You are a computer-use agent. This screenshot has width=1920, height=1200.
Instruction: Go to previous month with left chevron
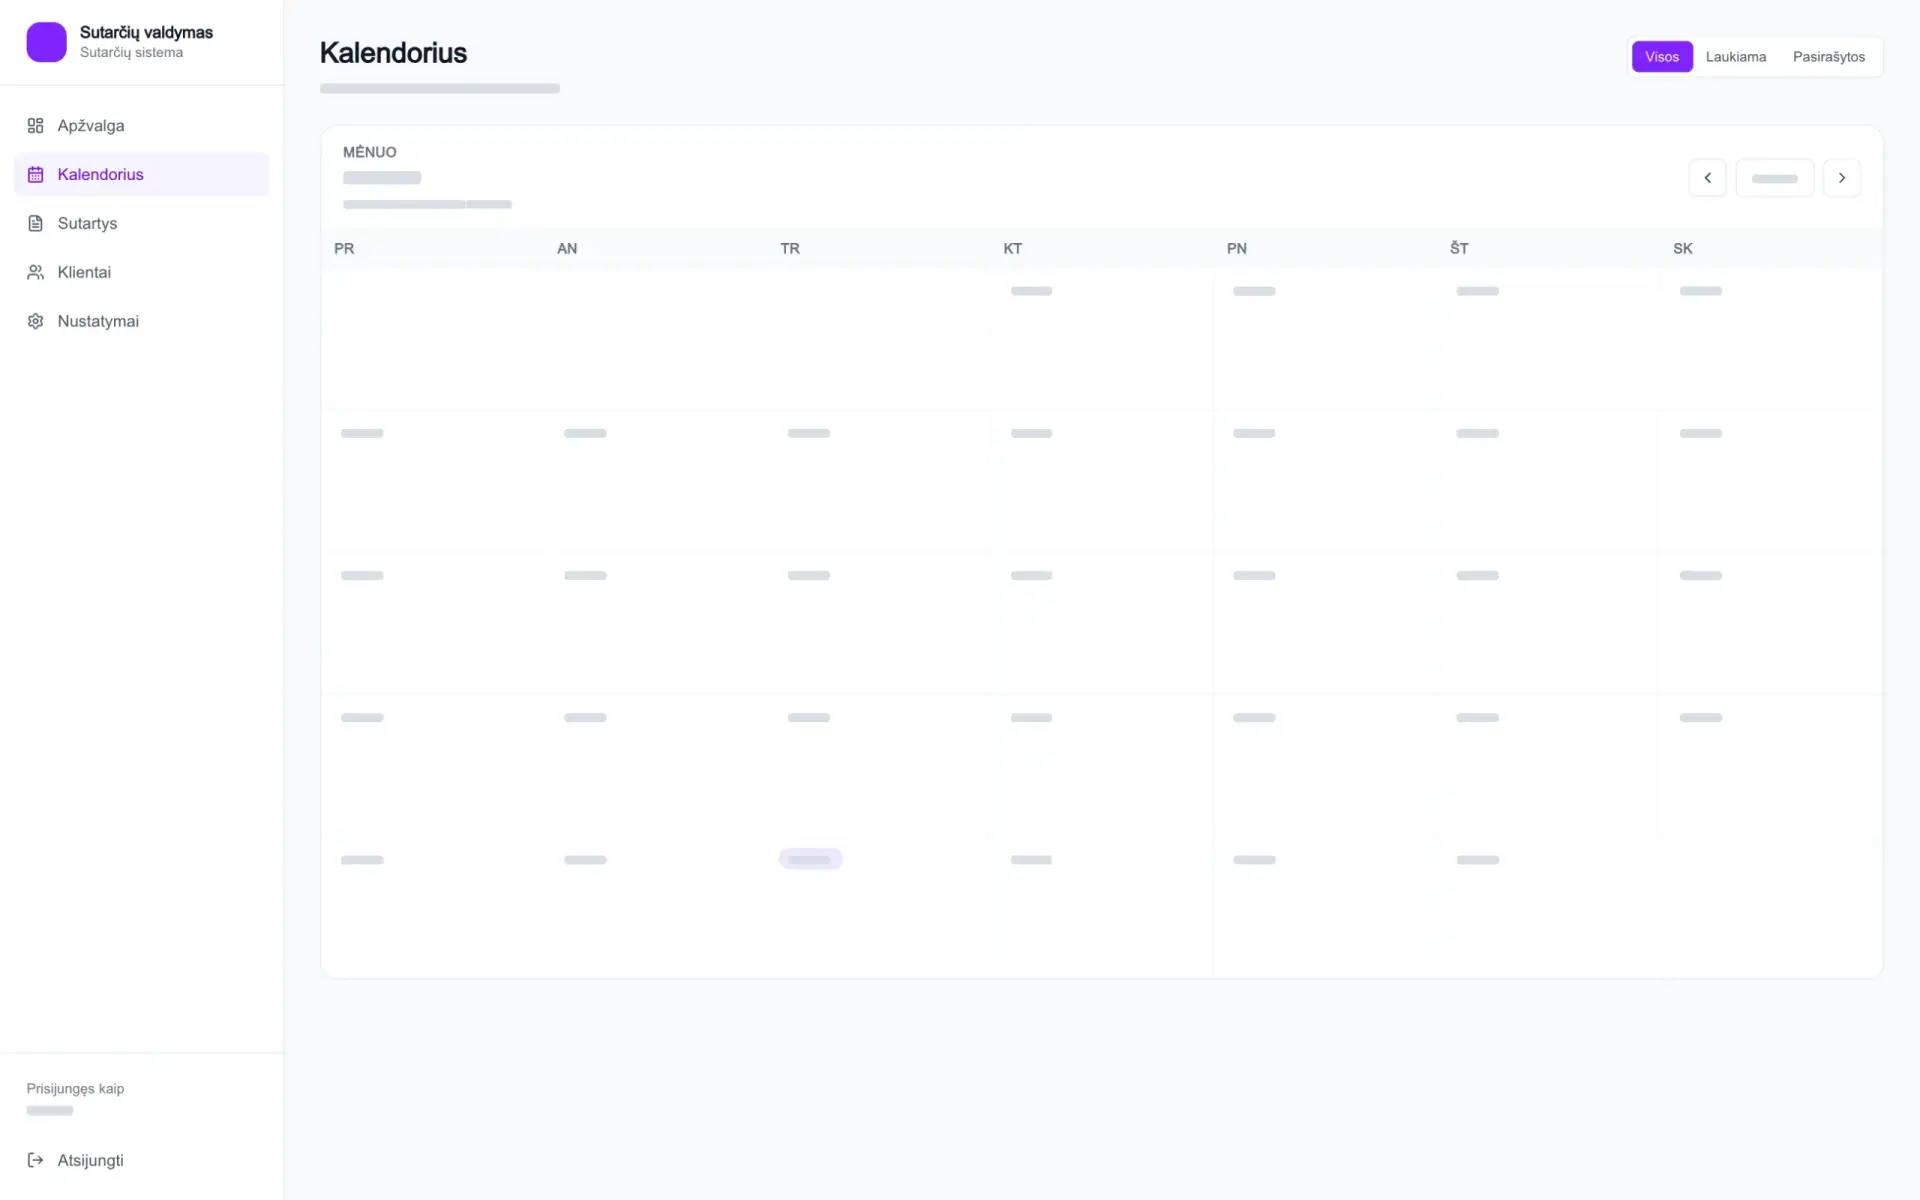1707,178
